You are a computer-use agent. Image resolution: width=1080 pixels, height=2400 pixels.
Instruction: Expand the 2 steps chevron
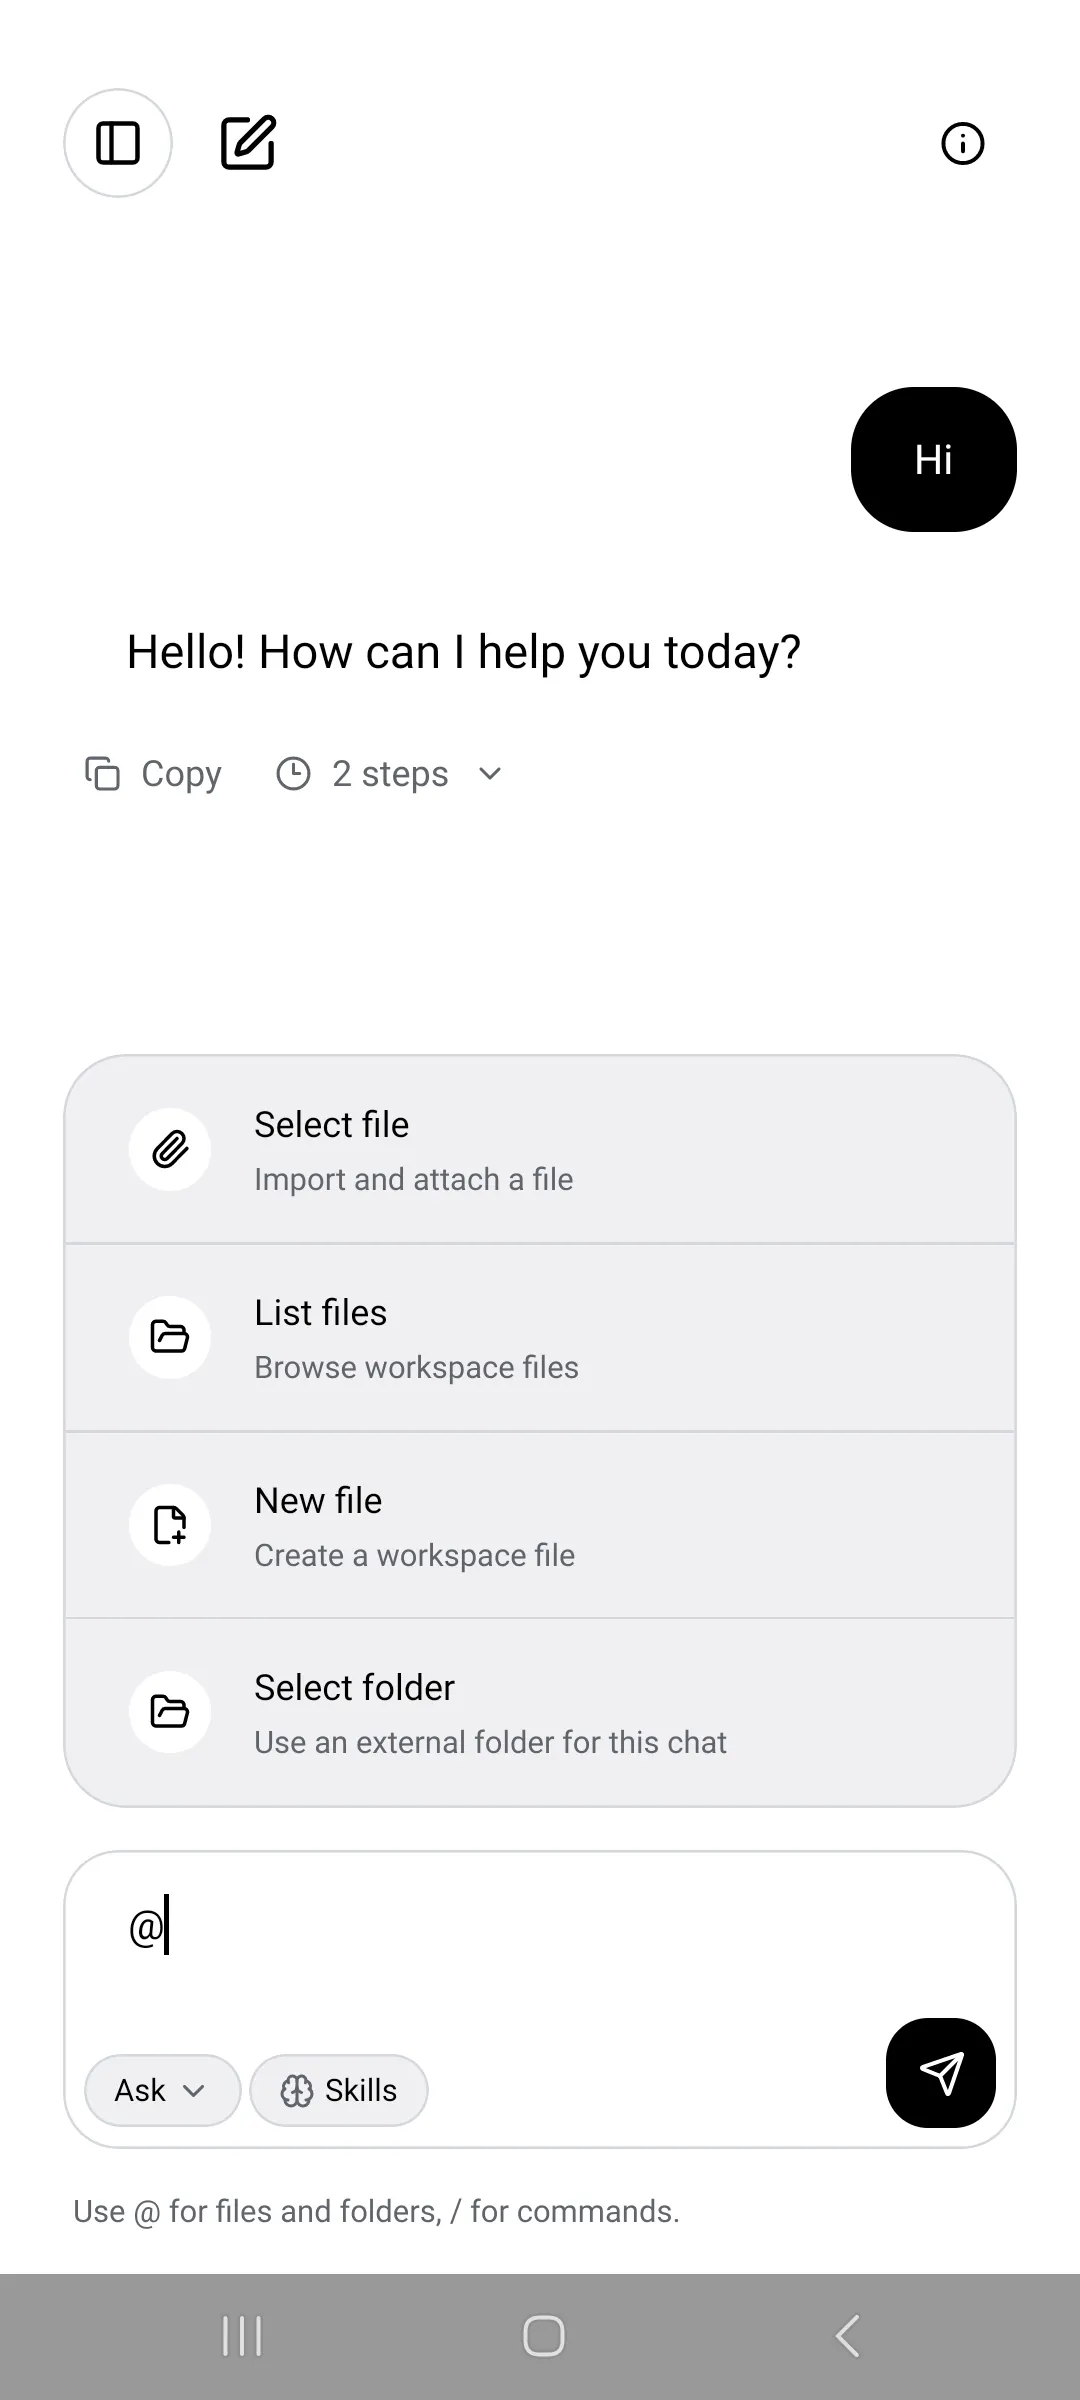[x=490, y=774]
